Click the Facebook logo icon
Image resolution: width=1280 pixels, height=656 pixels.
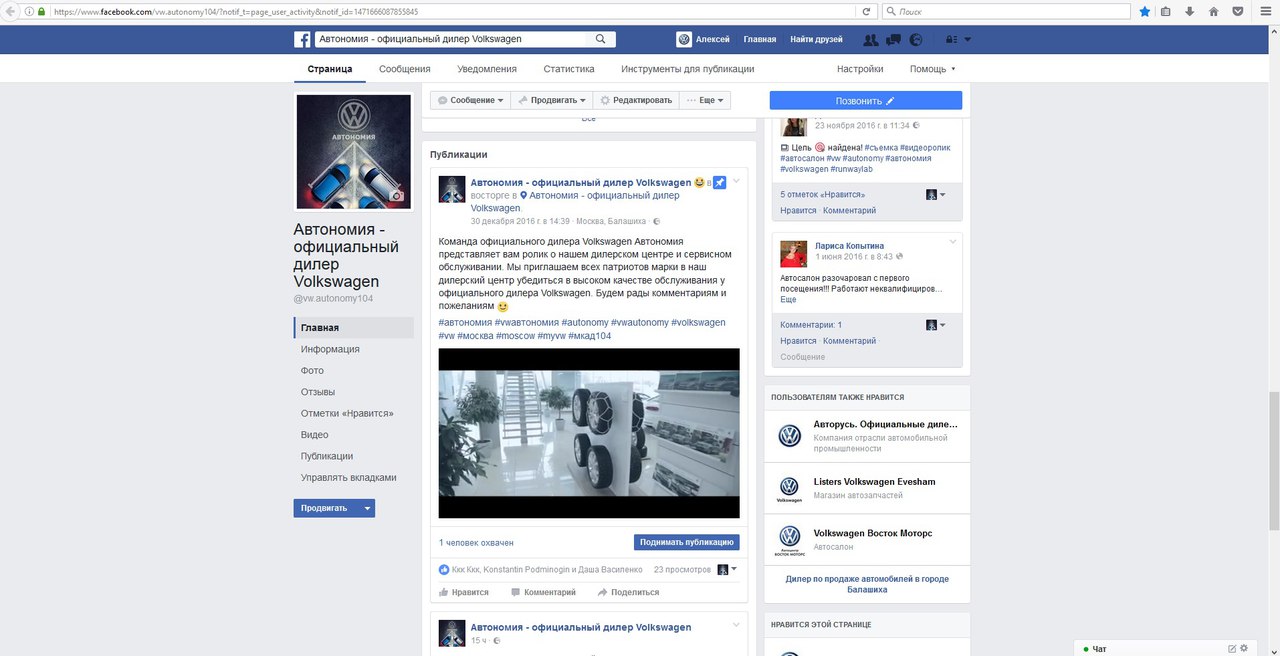click(x=301, y=39)
